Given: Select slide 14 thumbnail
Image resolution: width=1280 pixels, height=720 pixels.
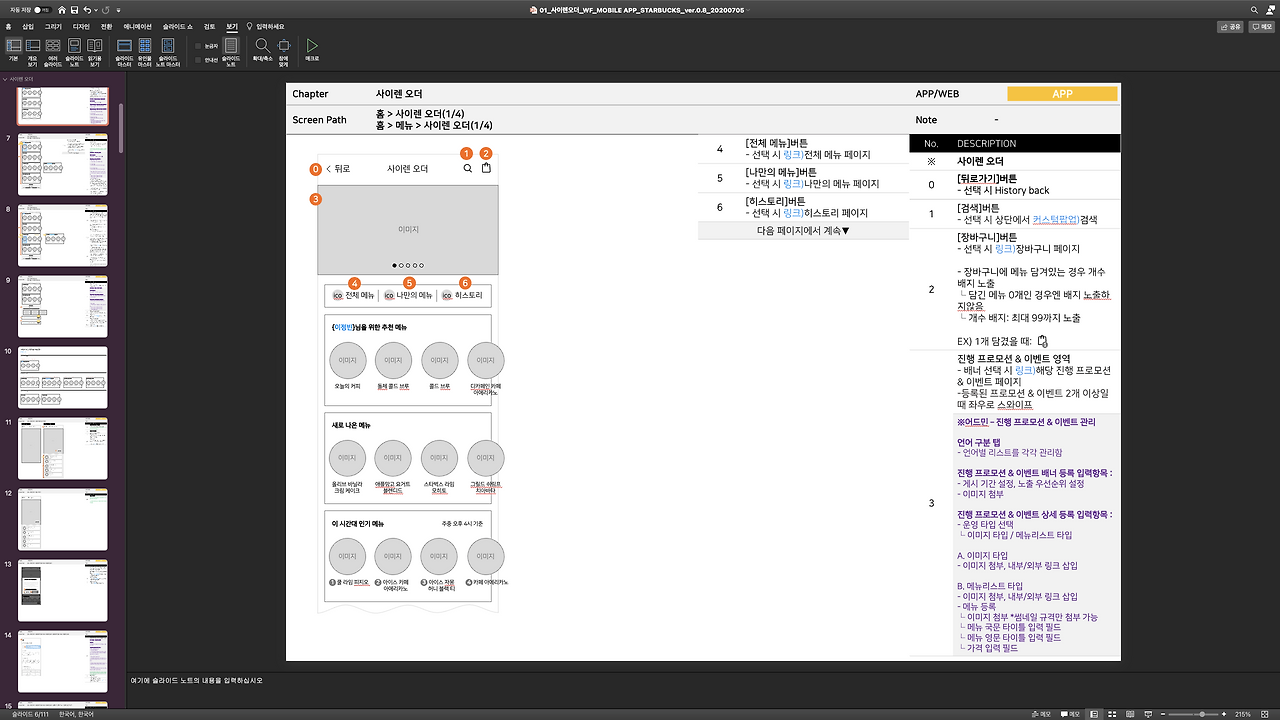Looking at the screenshot, I should [64, 660].
